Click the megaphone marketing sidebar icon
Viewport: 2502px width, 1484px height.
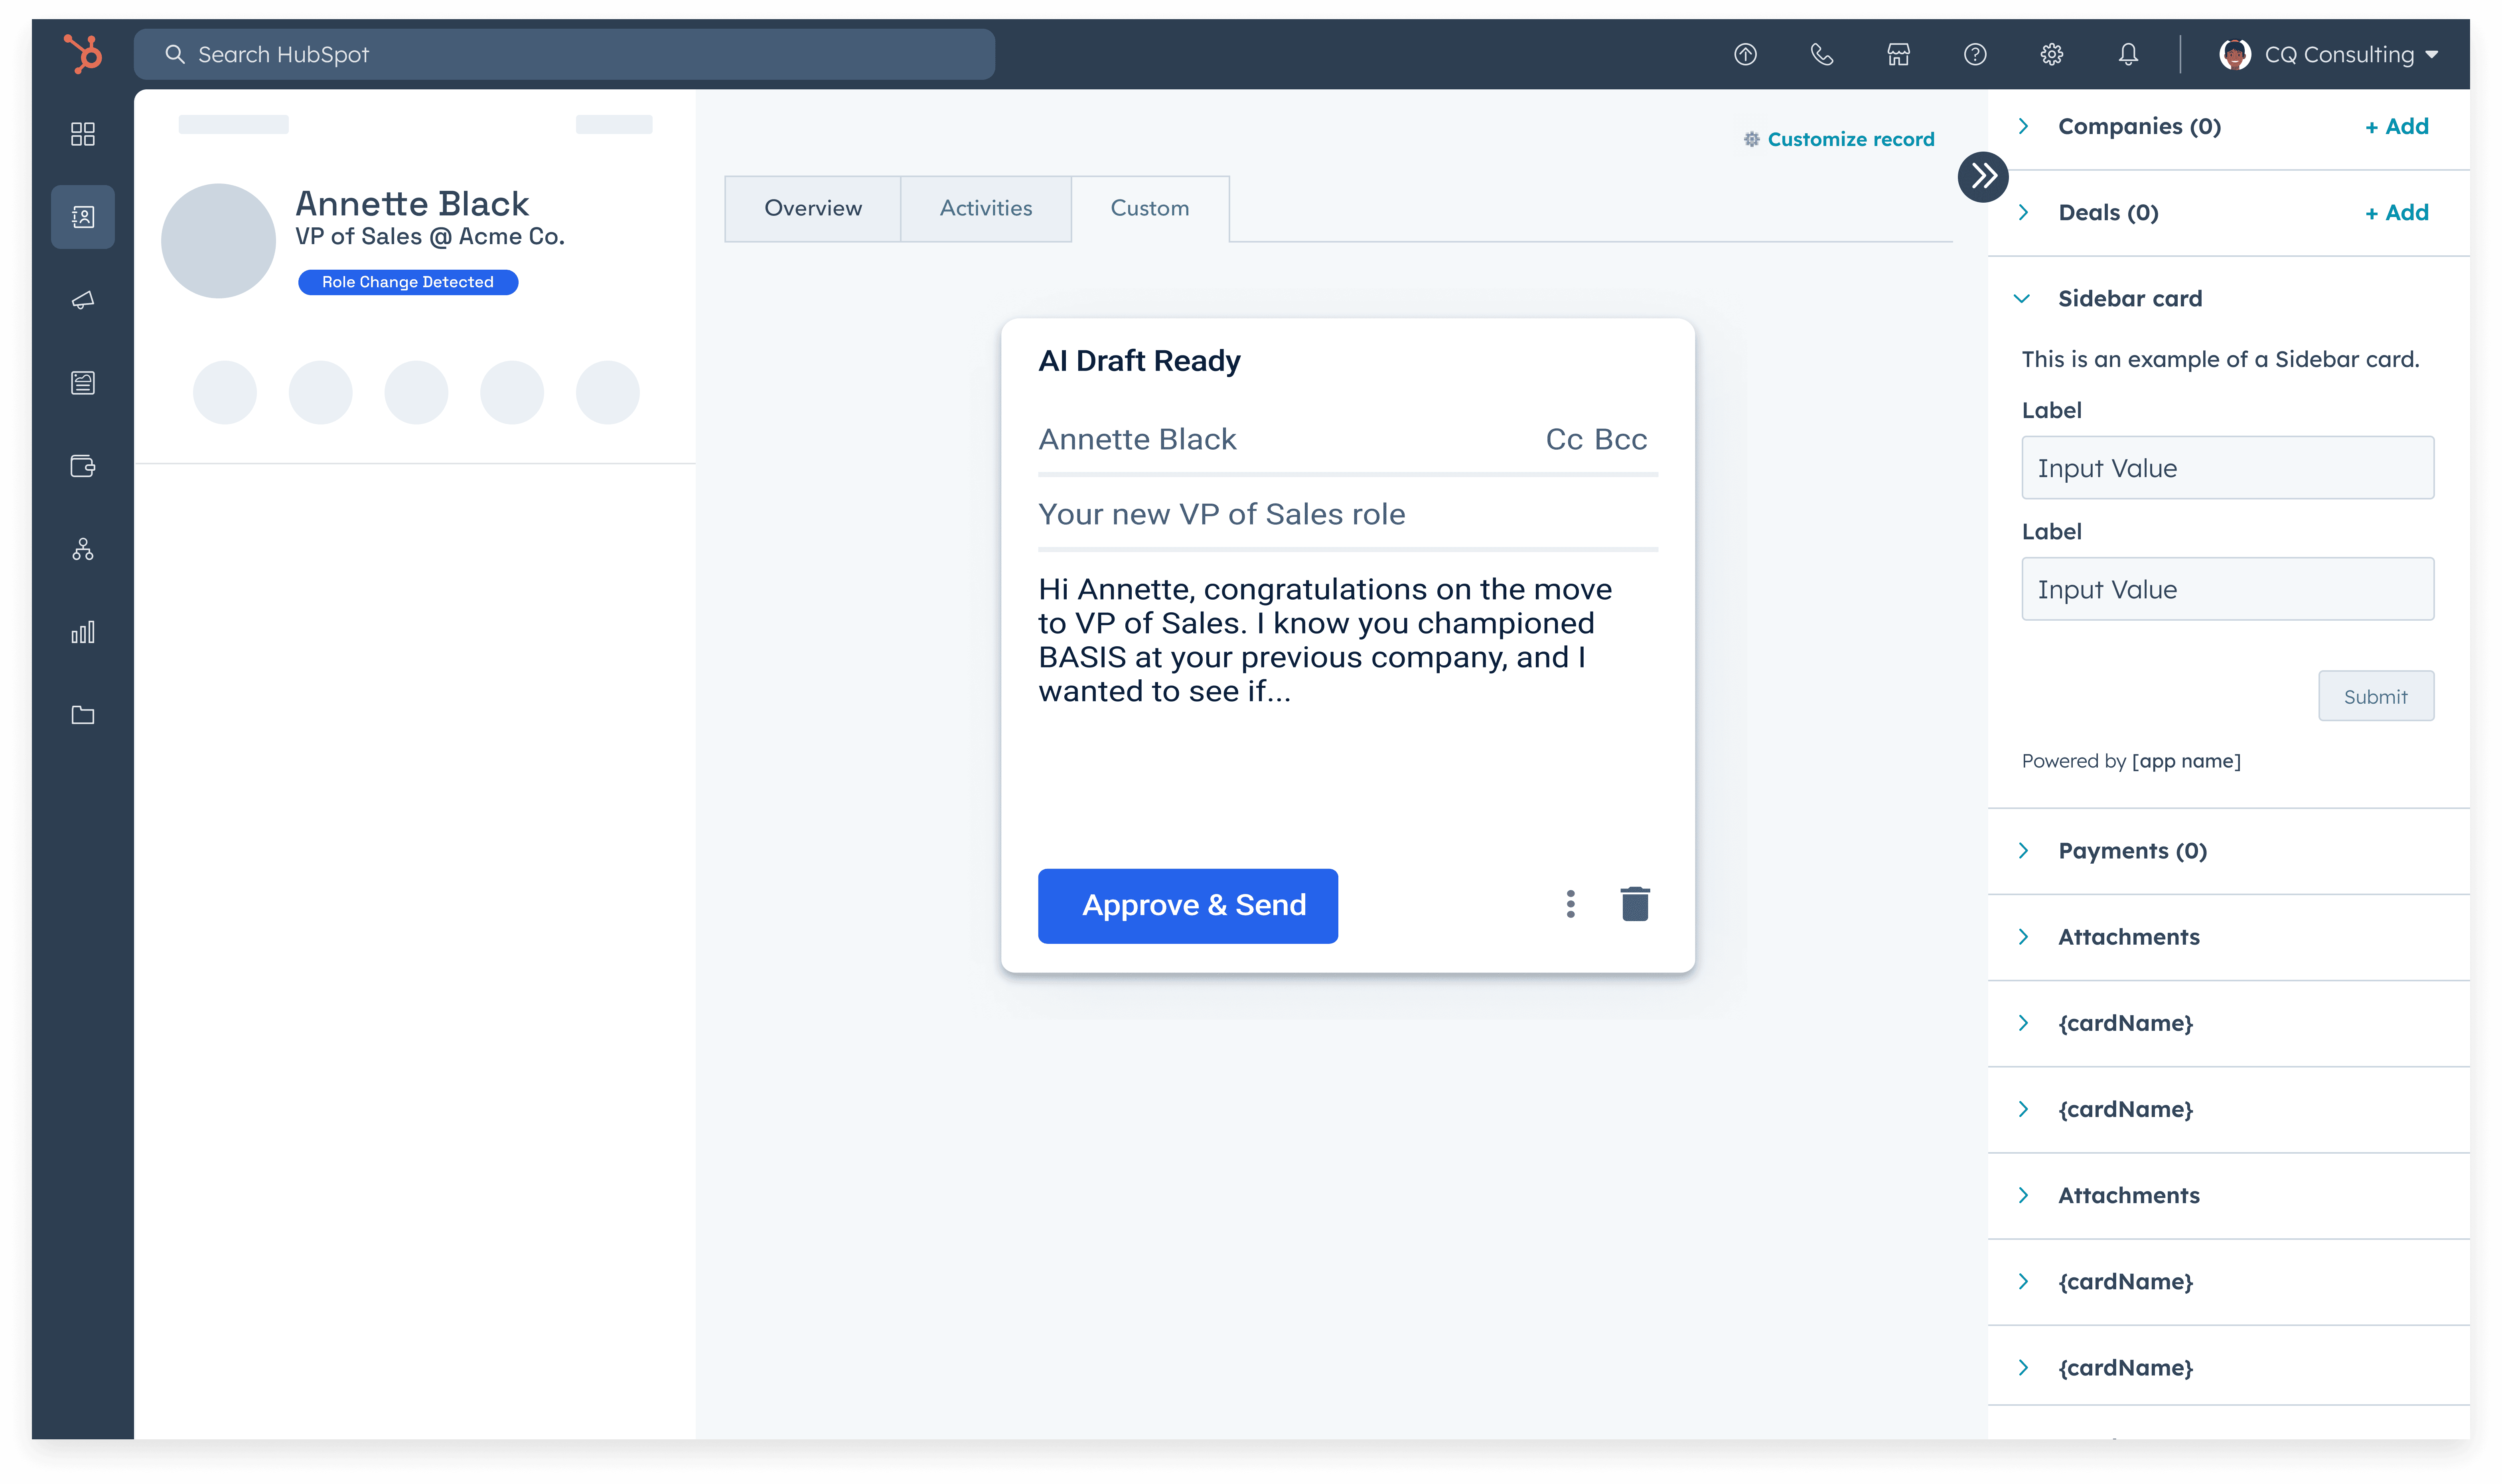click(x=83, y=300)
